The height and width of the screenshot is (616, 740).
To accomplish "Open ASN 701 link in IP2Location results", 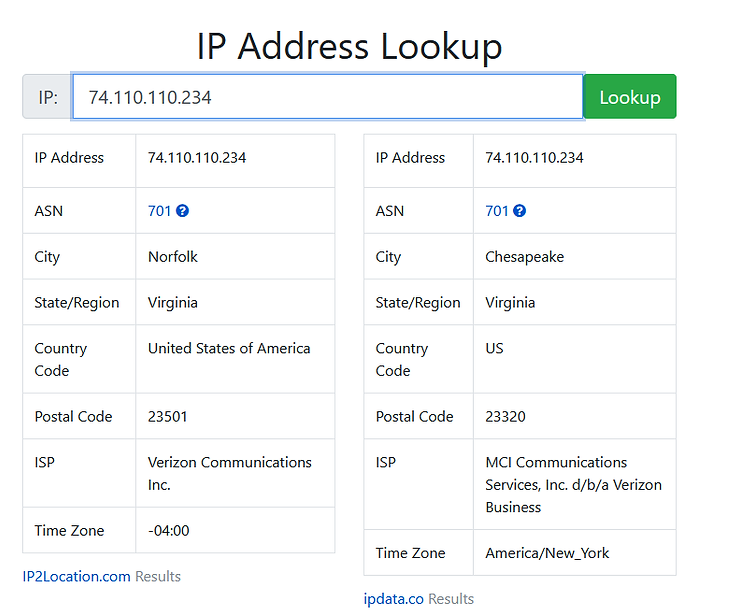I will pyautogui.click(x=159, y=211).
